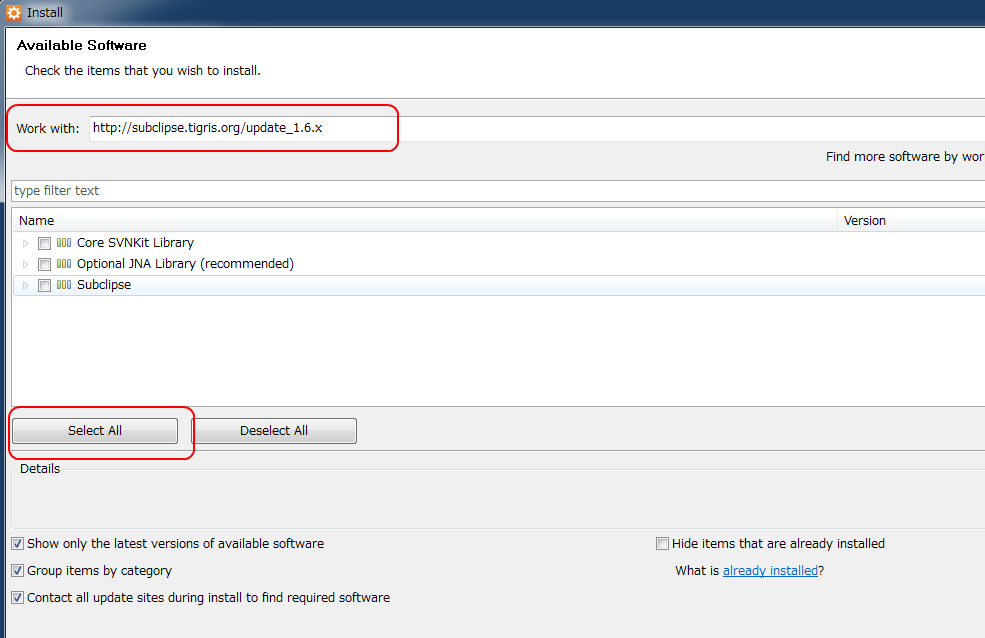Sort by the Name column header
This screenshot has height=638, width=985.
click(x=425, y=220)
